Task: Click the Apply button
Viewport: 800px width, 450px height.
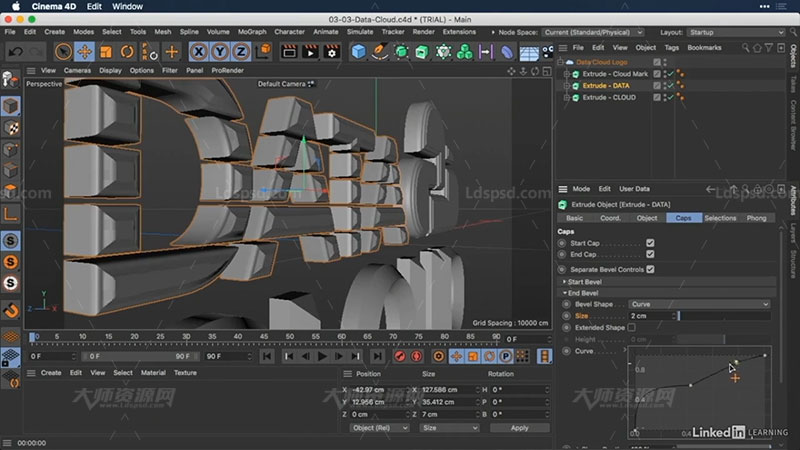Action: click(x=519, y=428)
